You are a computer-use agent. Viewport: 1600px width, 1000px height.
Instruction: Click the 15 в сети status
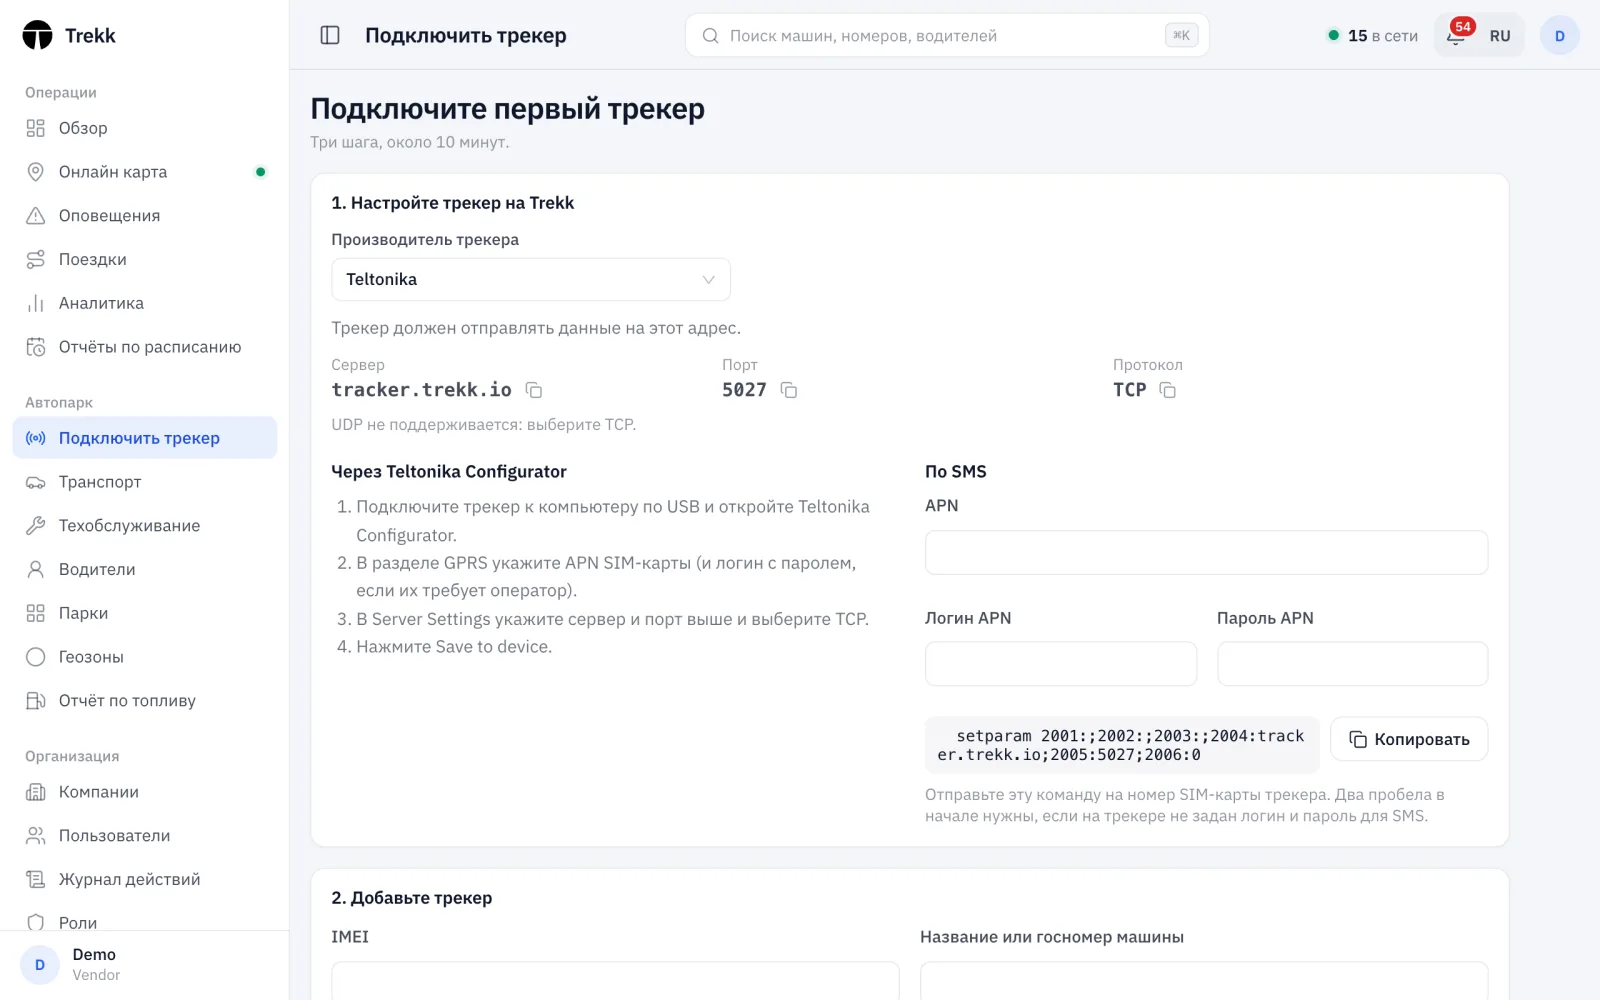tap(1373, 36)
